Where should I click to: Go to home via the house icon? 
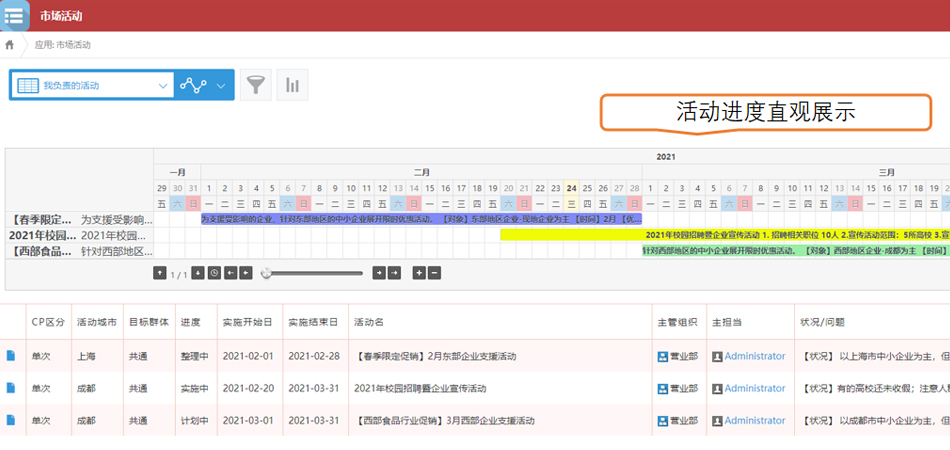10,45
